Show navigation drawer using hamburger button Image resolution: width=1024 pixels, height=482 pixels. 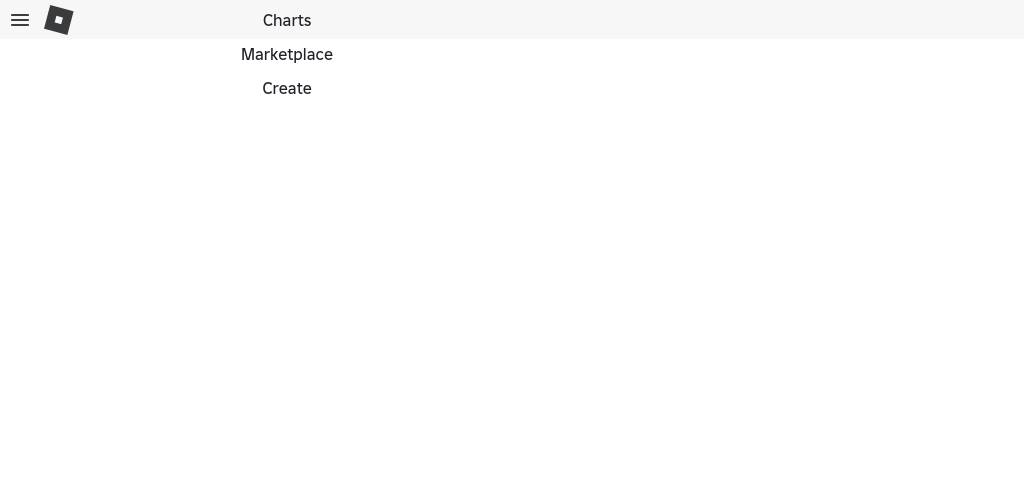tap(20, 20)
